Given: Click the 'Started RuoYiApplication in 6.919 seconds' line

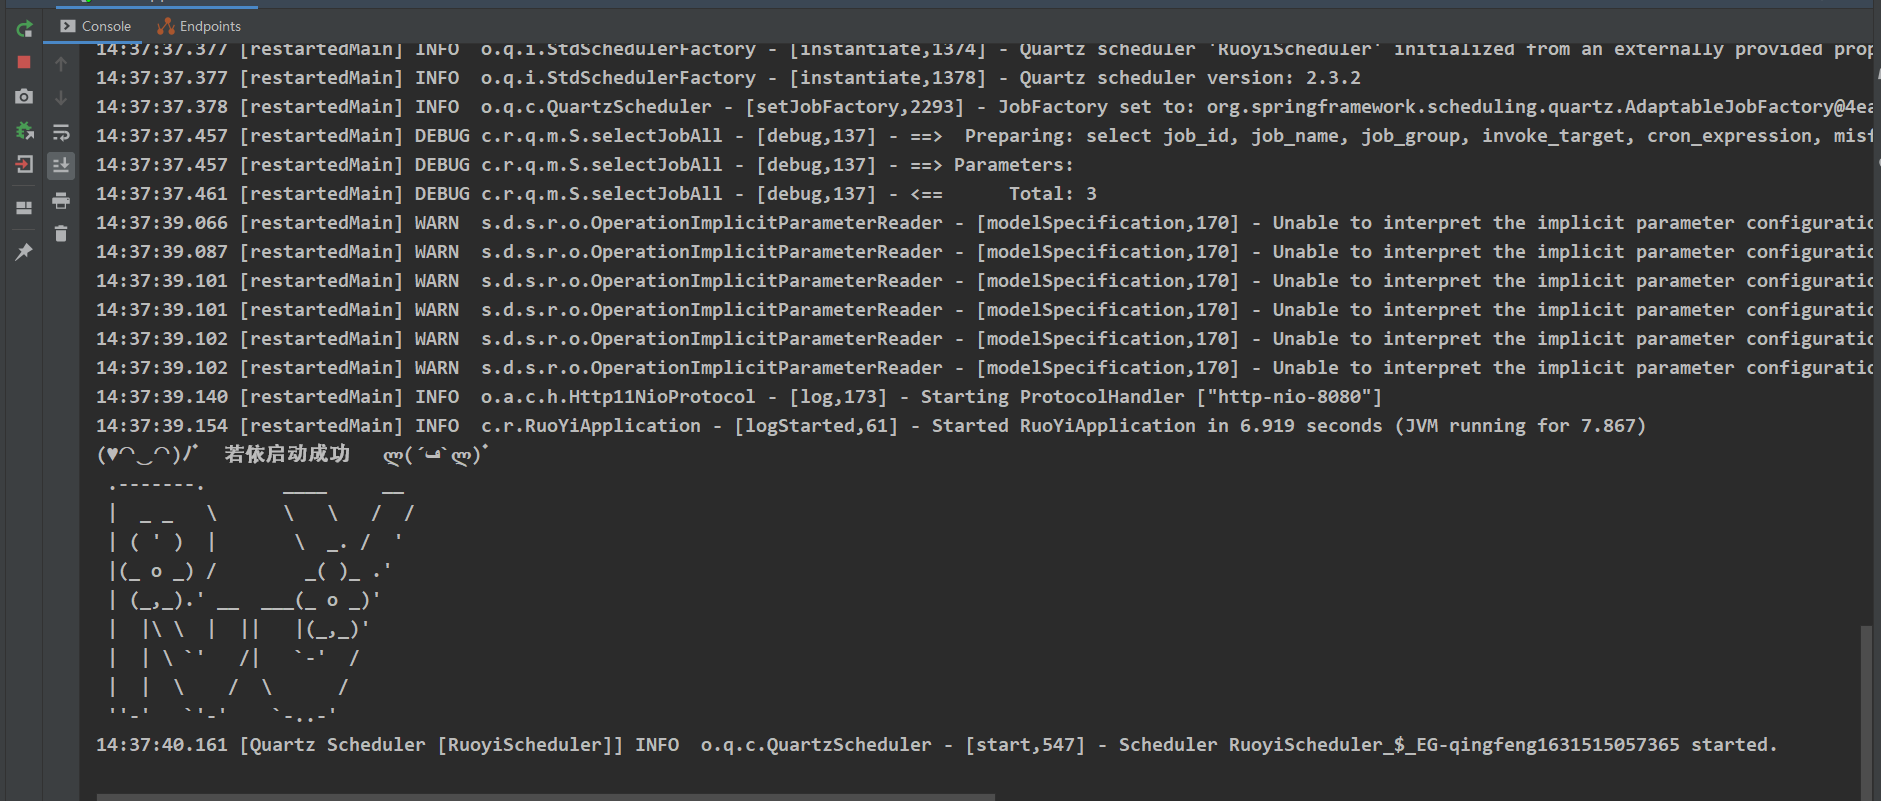Looking at the screenshot, I should pos(871,426).
